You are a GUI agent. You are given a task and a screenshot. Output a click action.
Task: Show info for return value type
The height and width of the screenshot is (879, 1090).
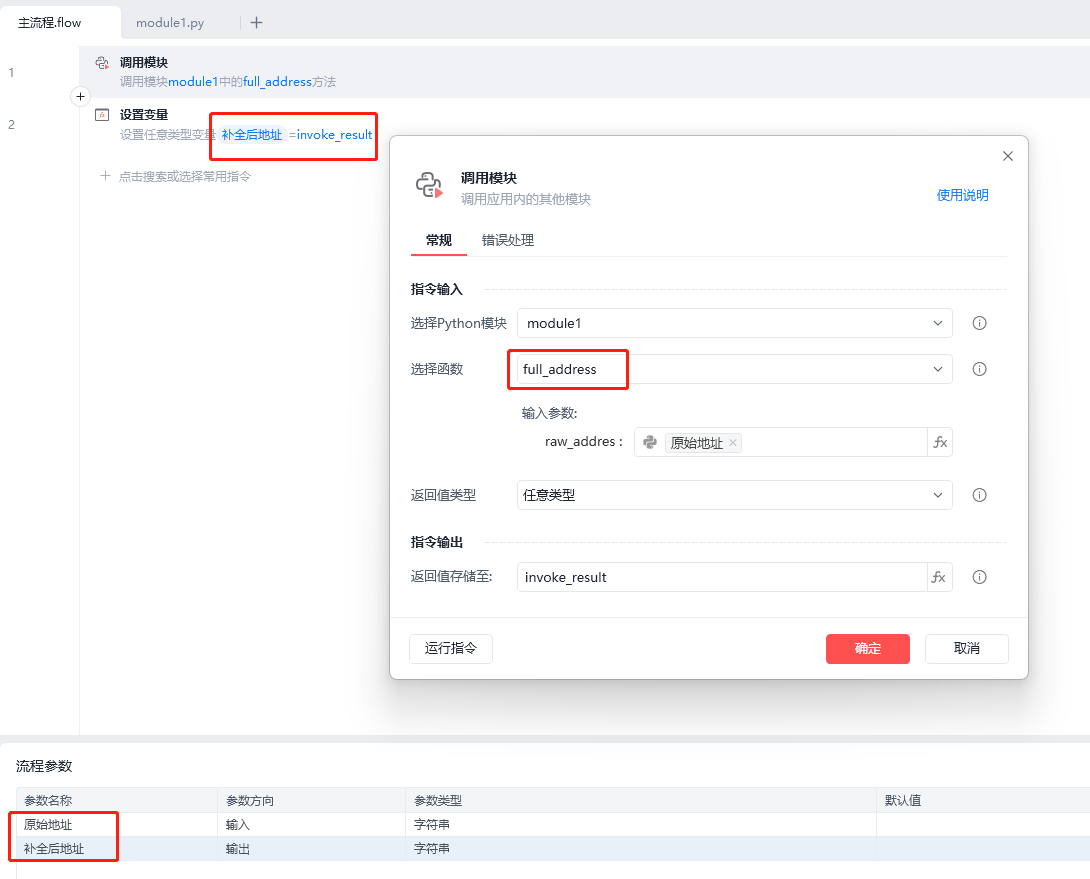(979, 495)
